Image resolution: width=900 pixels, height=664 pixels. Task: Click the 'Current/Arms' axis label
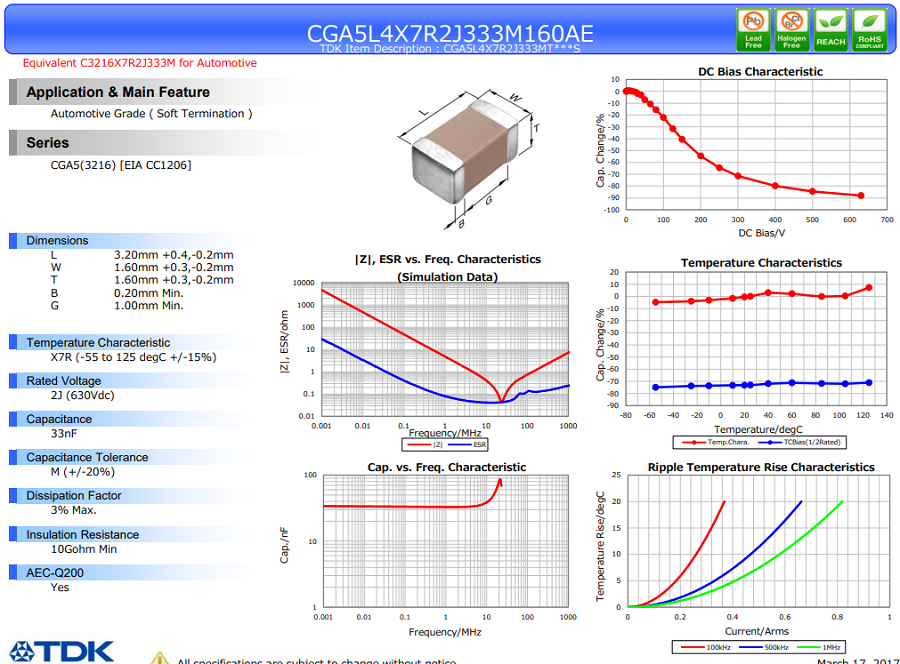[757, 631]
